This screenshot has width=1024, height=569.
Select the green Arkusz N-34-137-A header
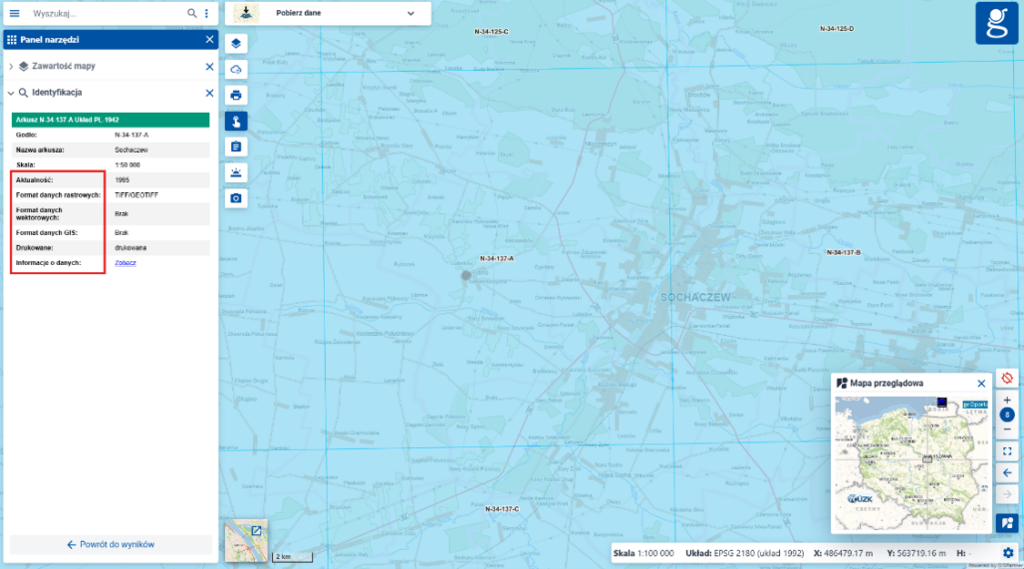(x=110, y=120)
